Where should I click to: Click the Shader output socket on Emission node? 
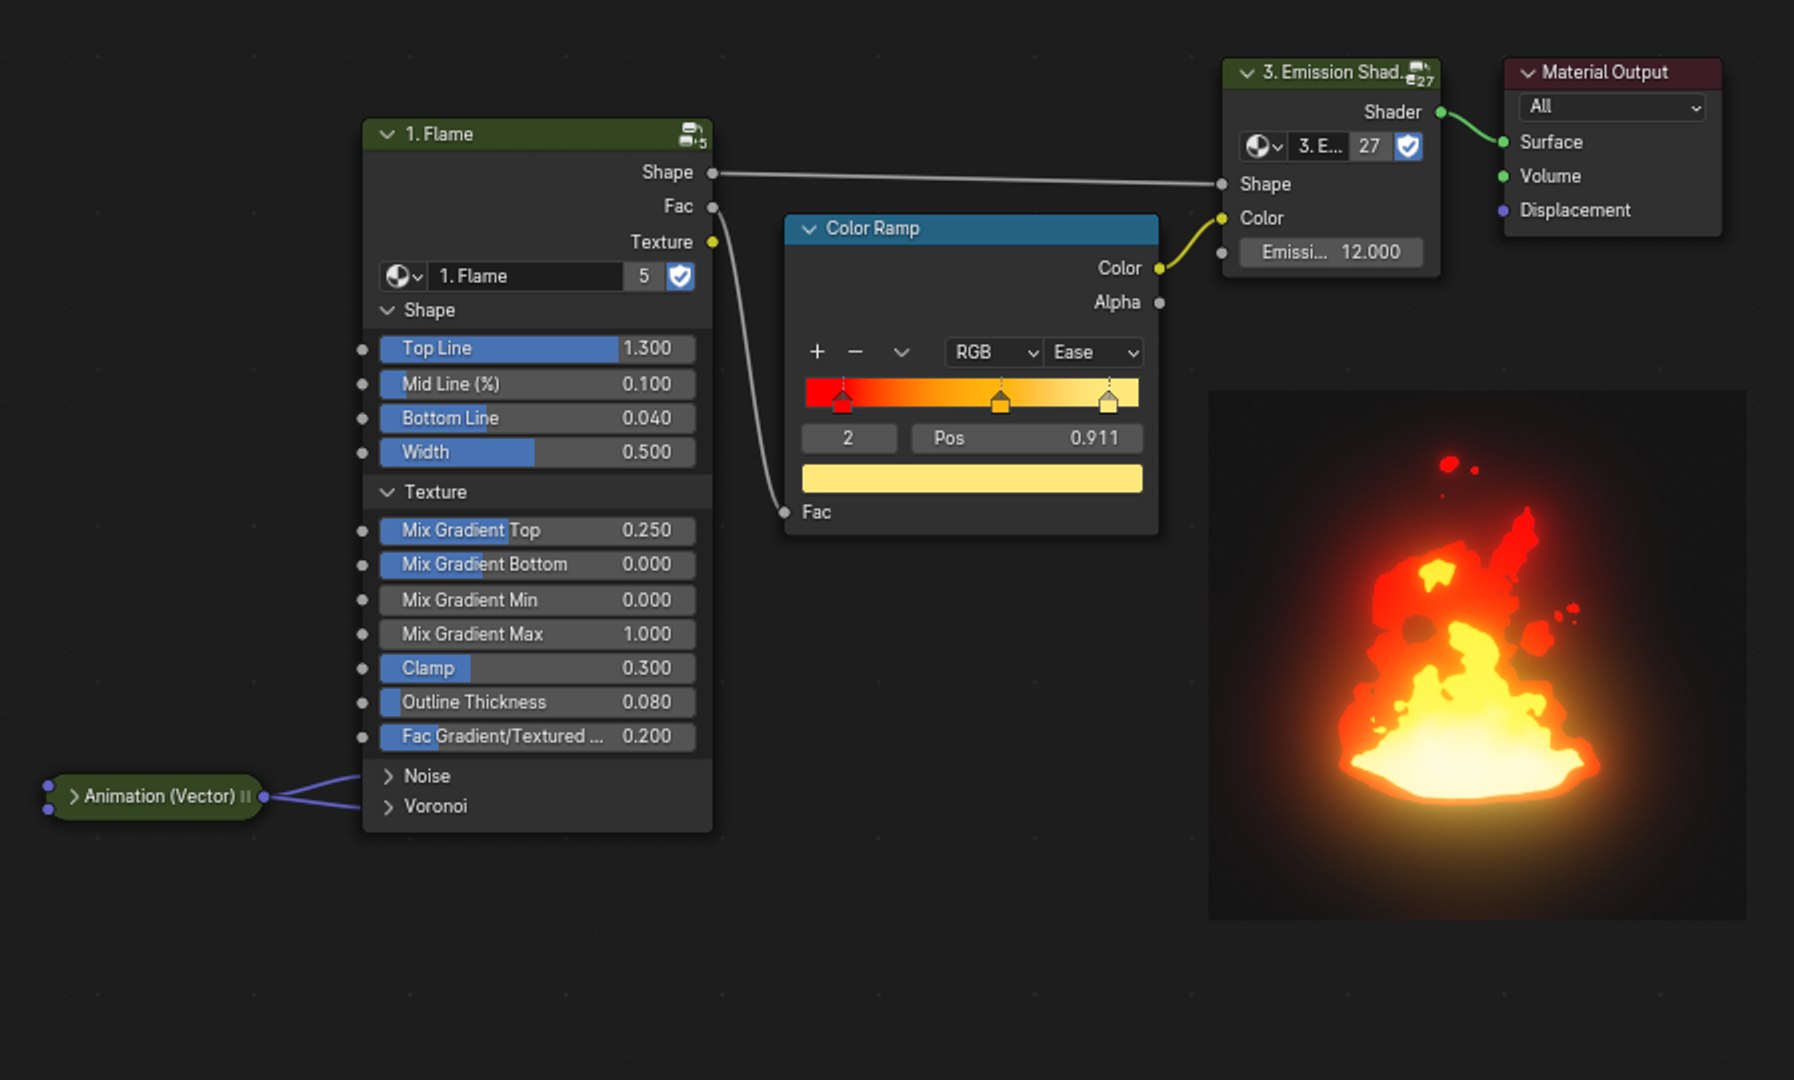click(1441, 112)
